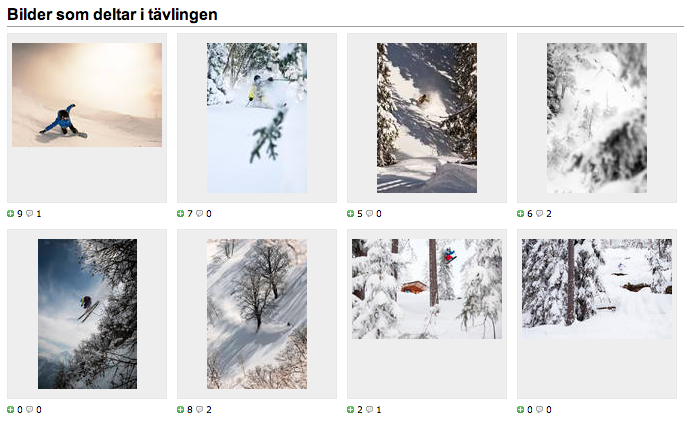Screen dimensions: 684x423
Task: Click green plus under shadowed forest trail photo
Action: tap(350, 213)
